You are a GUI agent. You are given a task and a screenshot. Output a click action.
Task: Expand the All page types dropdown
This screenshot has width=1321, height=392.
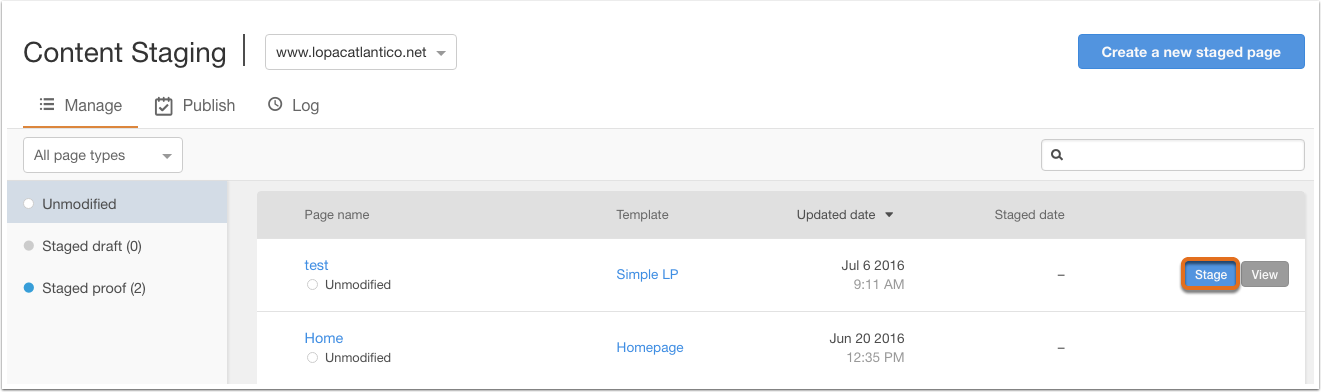click(x=103, y=155)
